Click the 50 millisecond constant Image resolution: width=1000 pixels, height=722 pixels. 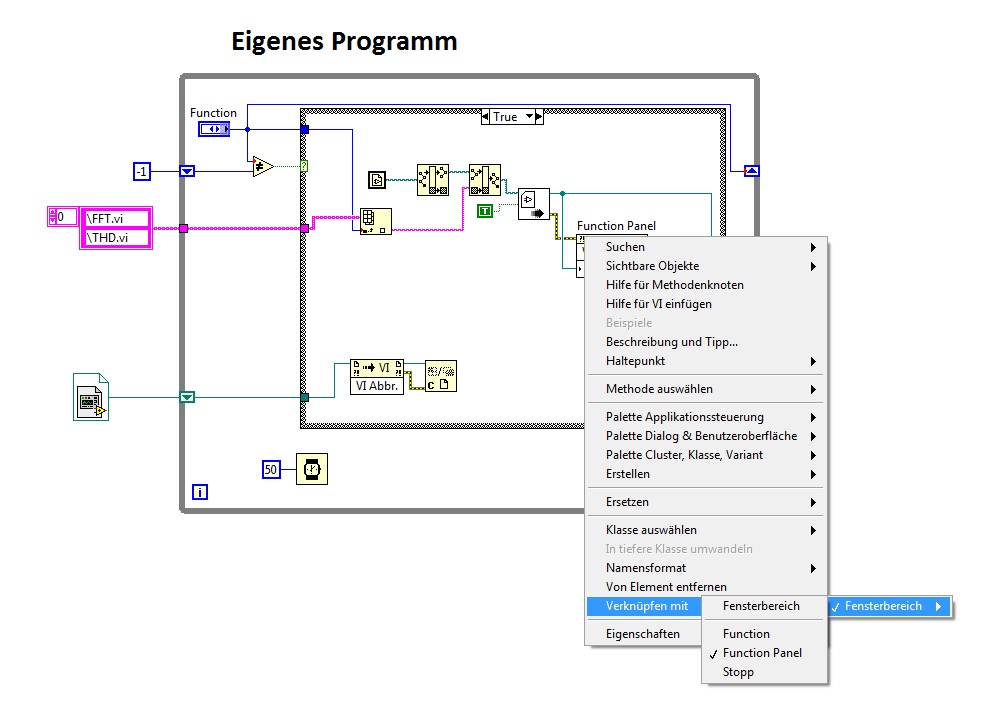271,469
